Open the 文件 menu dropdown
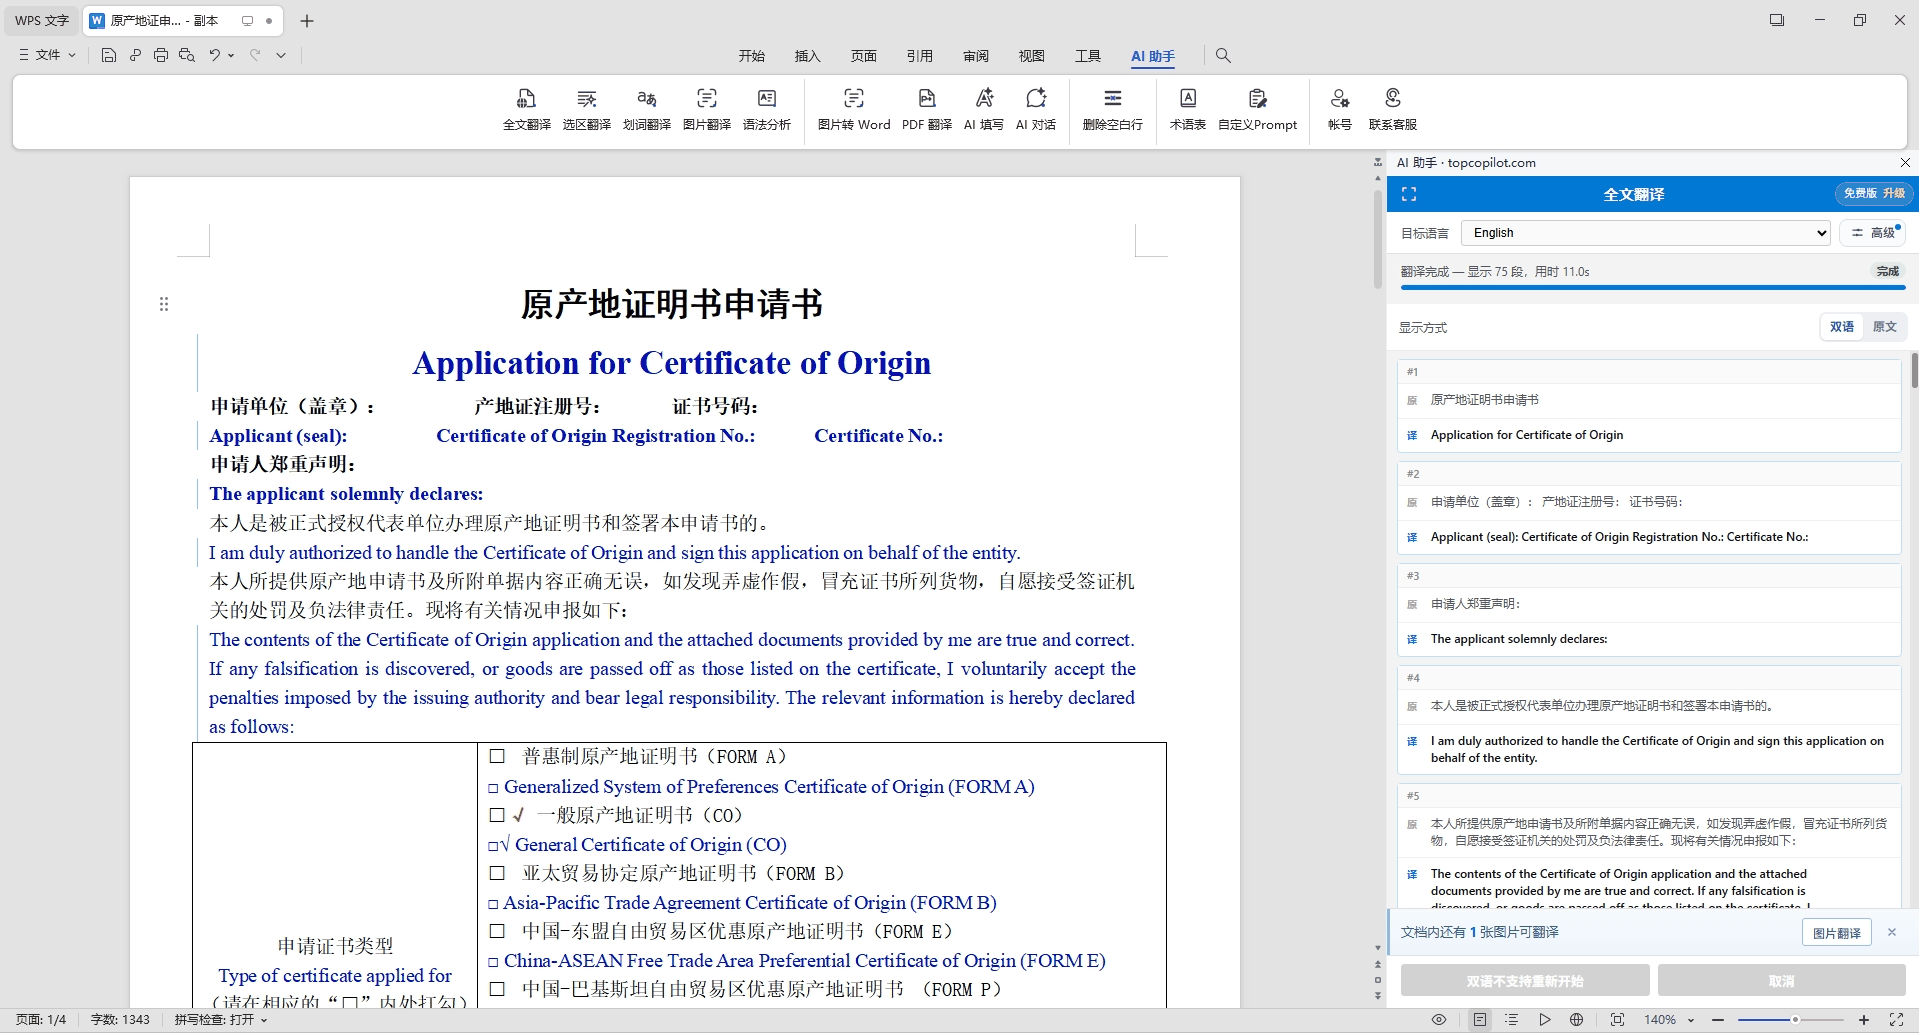Screen dimensions: 1919x1033 point(47,55)
